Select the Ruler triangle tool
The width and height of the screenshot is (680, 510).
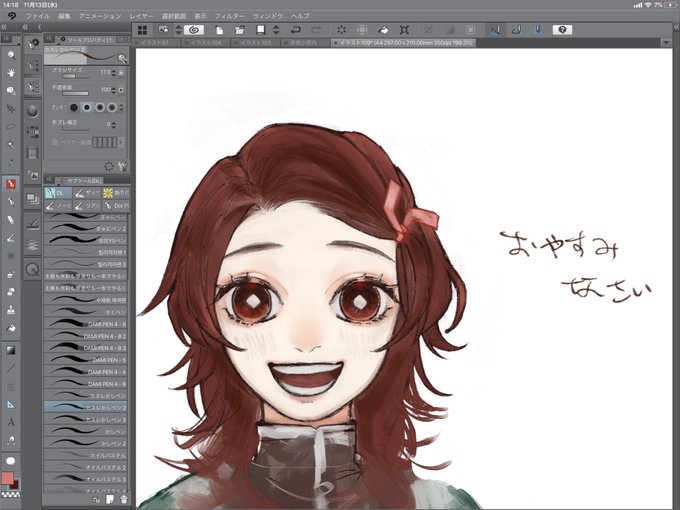click(x=11, y=404)
